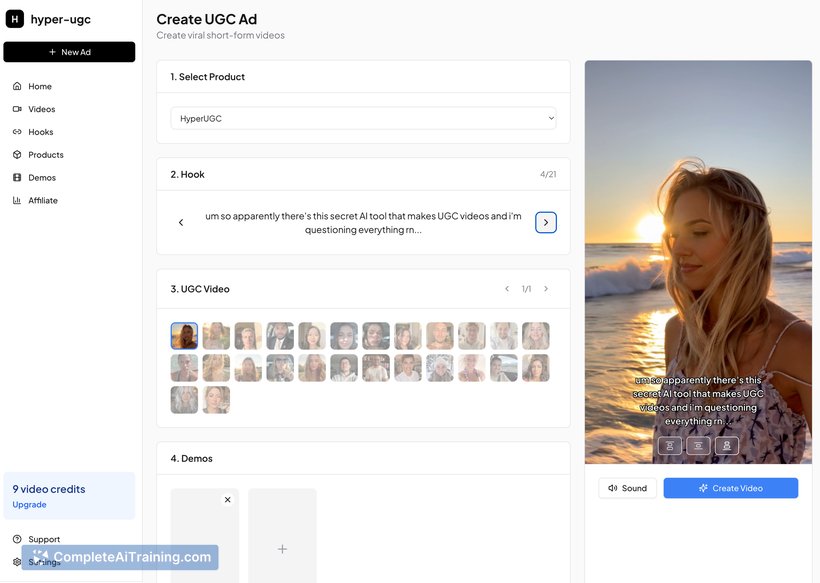Click the Create UGC Ad heading

[x=207, y=19]
